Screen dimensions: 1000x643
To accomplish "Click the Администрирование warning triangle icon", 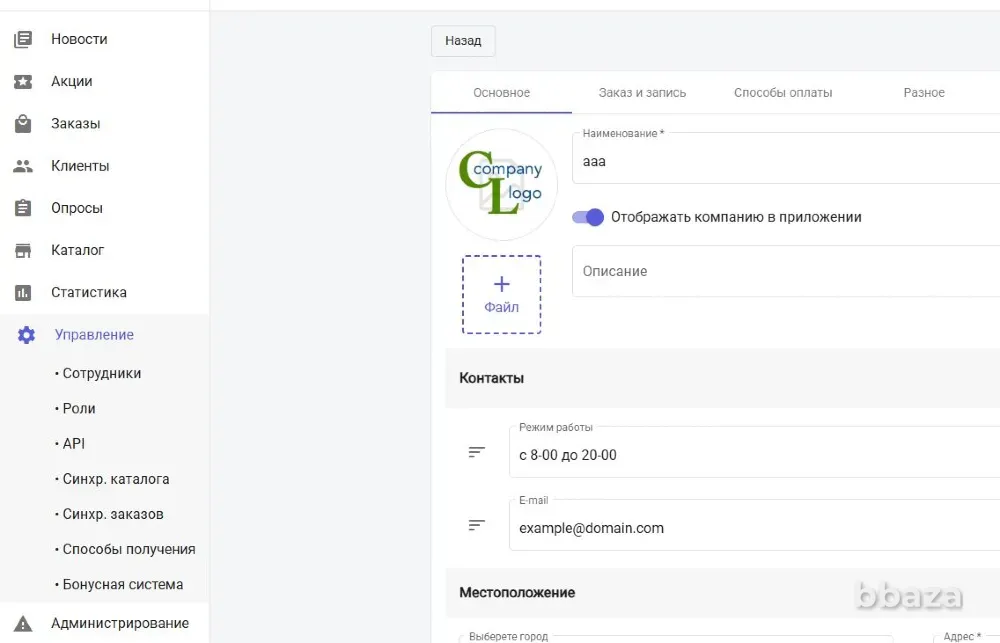I will point(23,623).
